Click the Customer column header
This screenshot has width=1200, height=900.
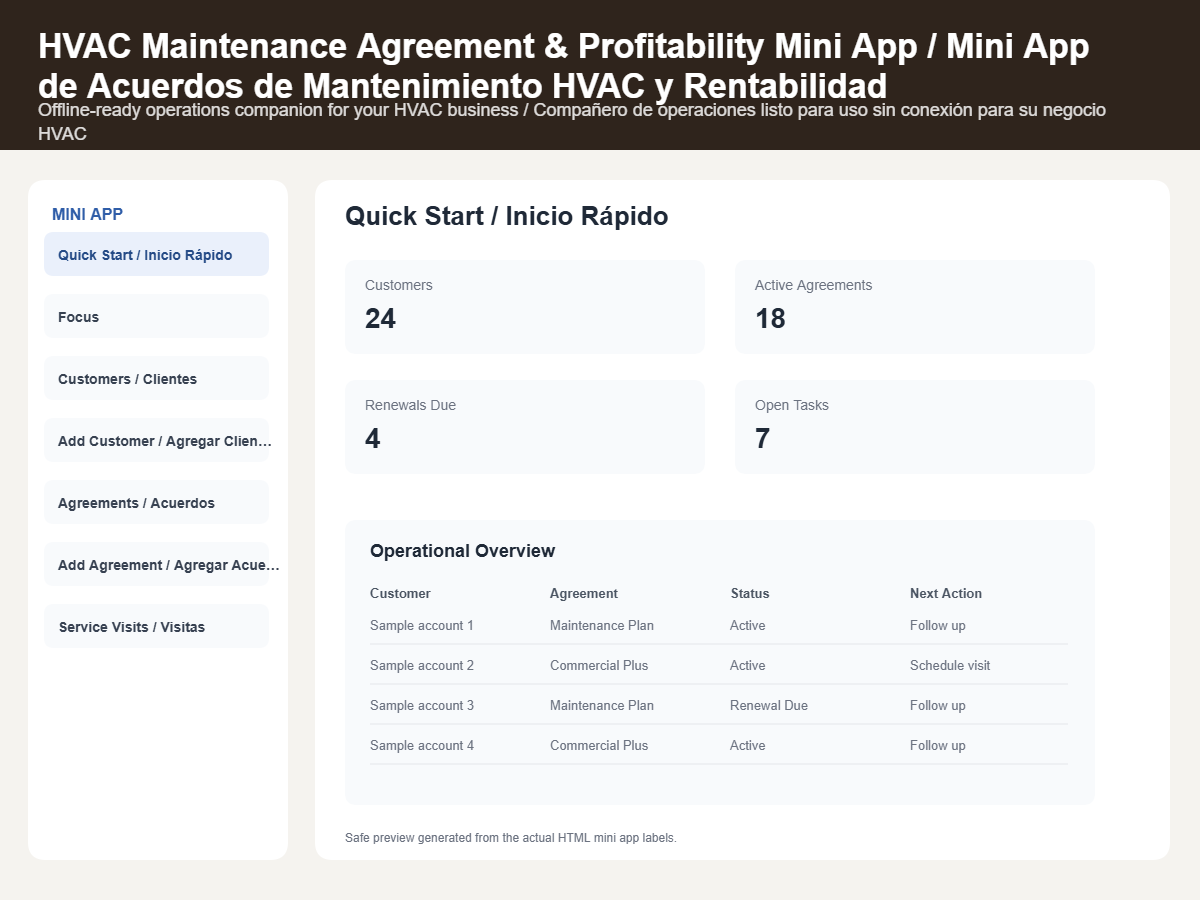[x=400, y=593]
